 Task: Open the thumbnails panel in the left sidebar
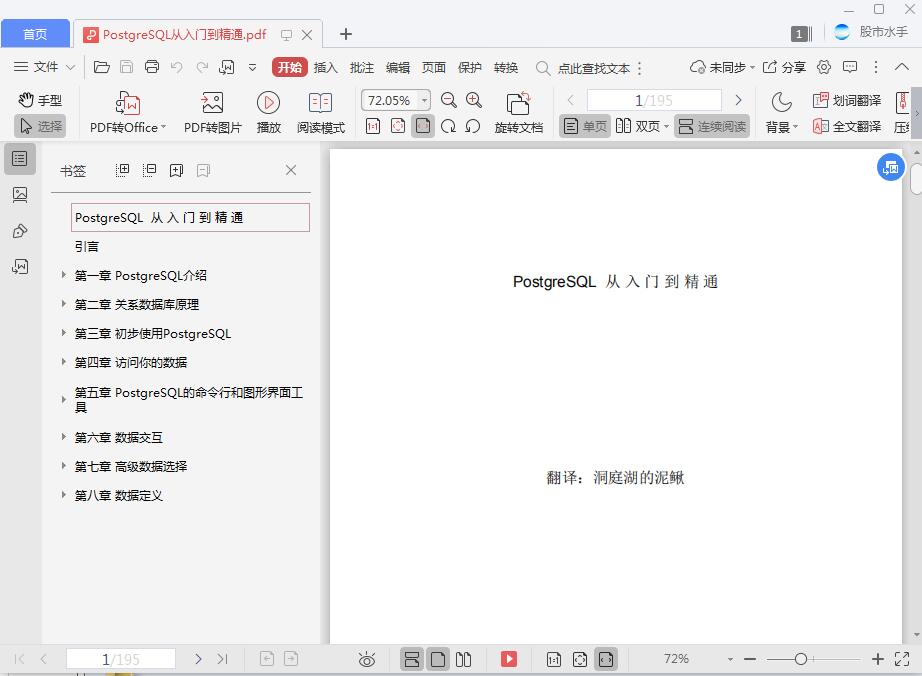18,195
